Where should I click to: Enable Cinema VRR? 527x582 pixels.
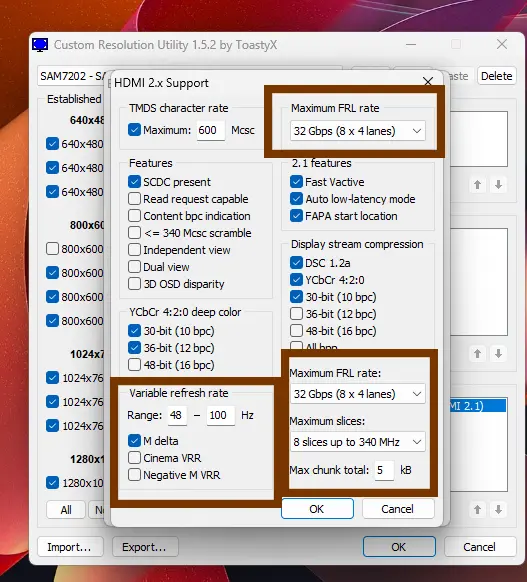(x=134, y=458)
